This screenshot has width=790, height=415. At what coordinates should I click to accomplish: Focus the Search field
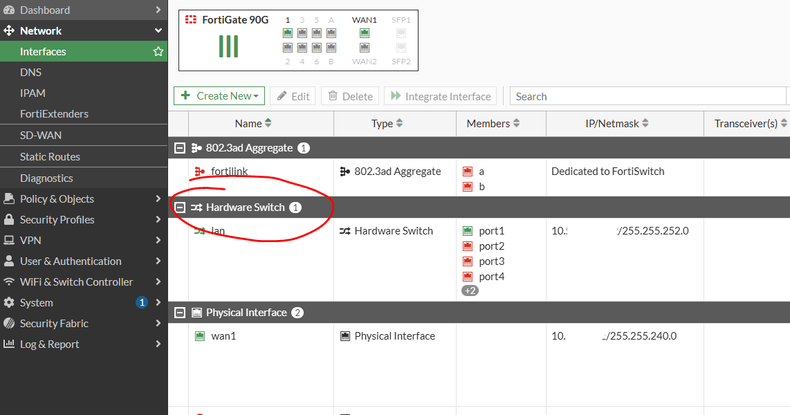[648, 96]
